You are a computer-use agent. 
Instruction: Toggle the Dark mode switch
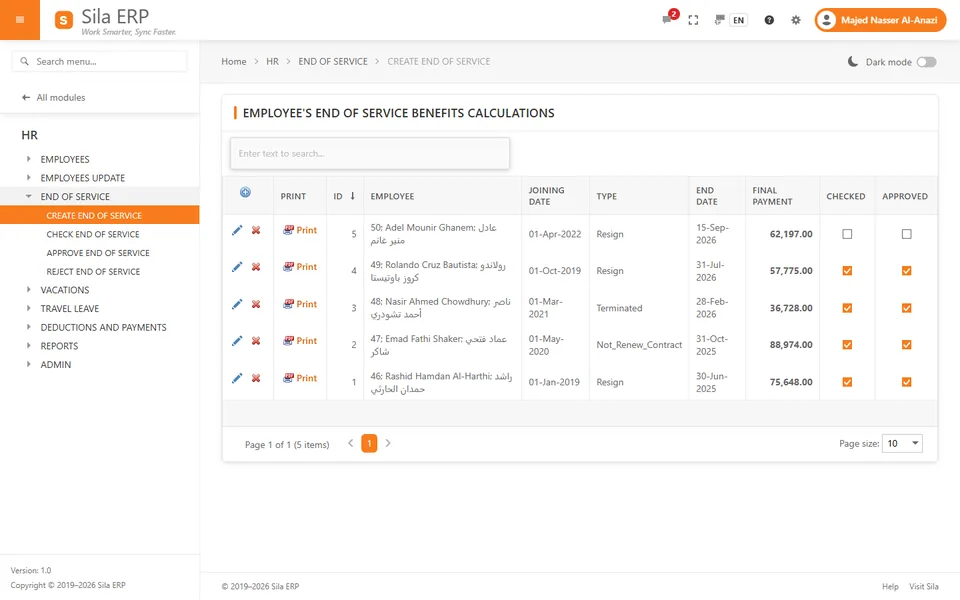[926, 62]
